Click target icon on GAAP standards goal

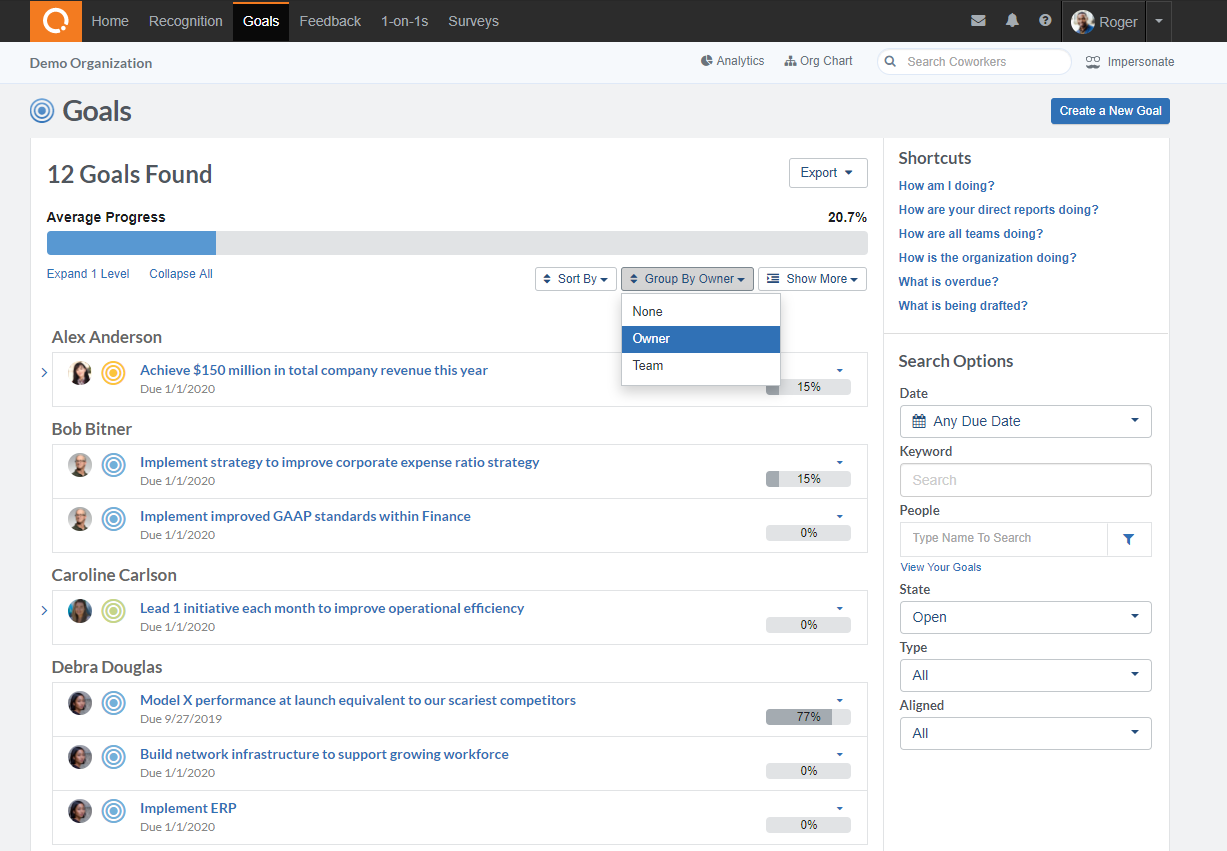coord(114,519)
